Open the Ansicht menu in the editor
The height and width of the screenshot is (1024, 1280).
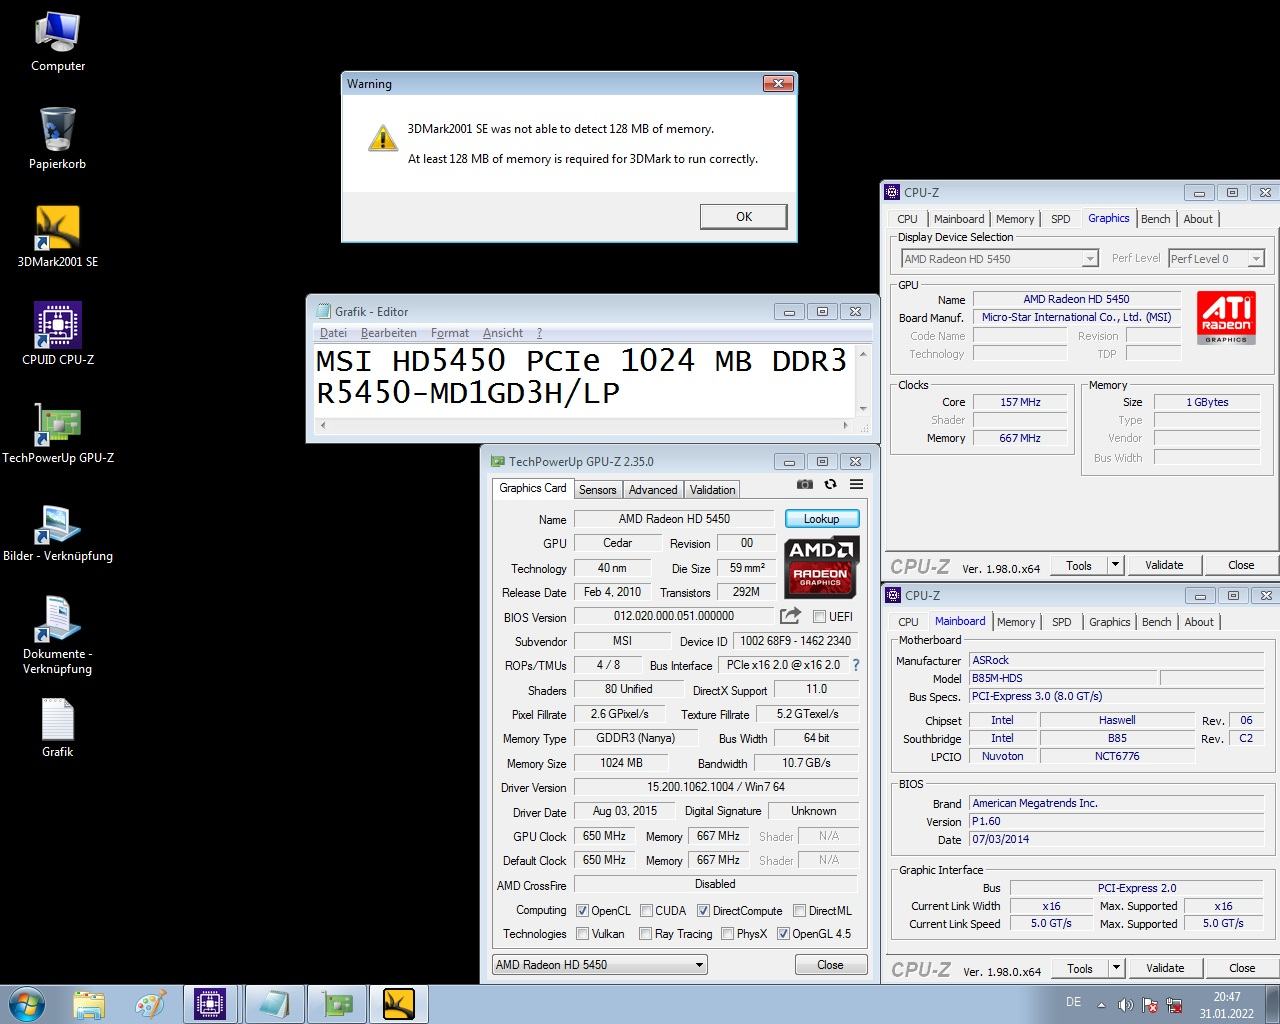(503, 333)
